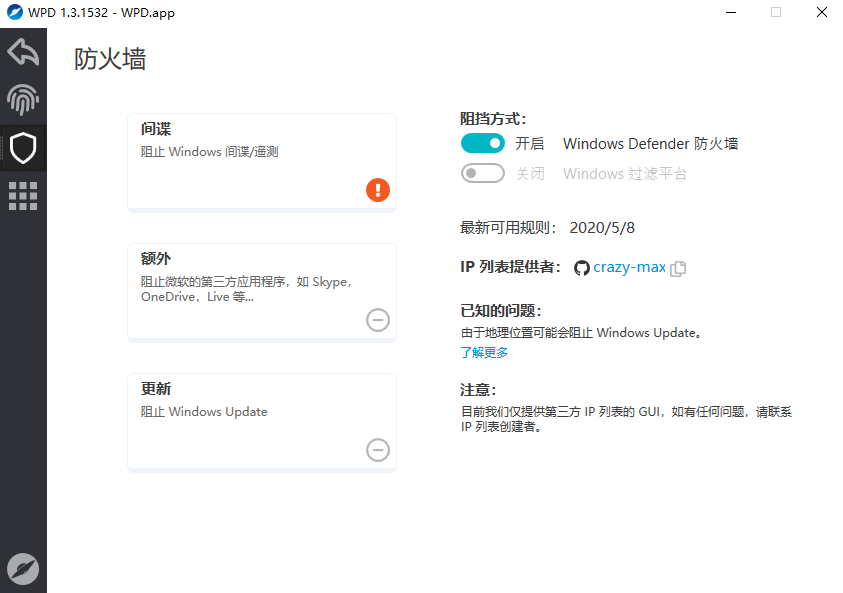Click the 注意 heading
The height and width of the screenshot is (593, 843).
[x=478, y=390]
